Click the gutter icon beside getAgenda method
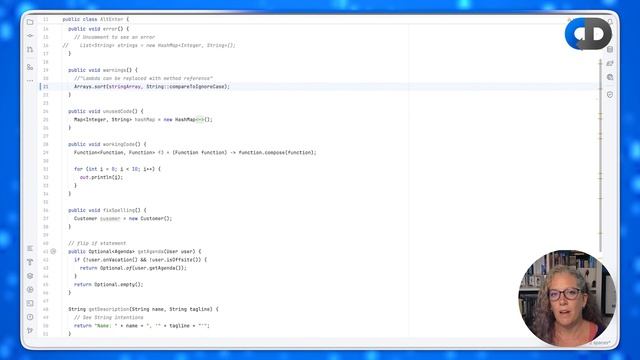Image resolution: width=640 pixels, height=360 pixels. point(53,251)
